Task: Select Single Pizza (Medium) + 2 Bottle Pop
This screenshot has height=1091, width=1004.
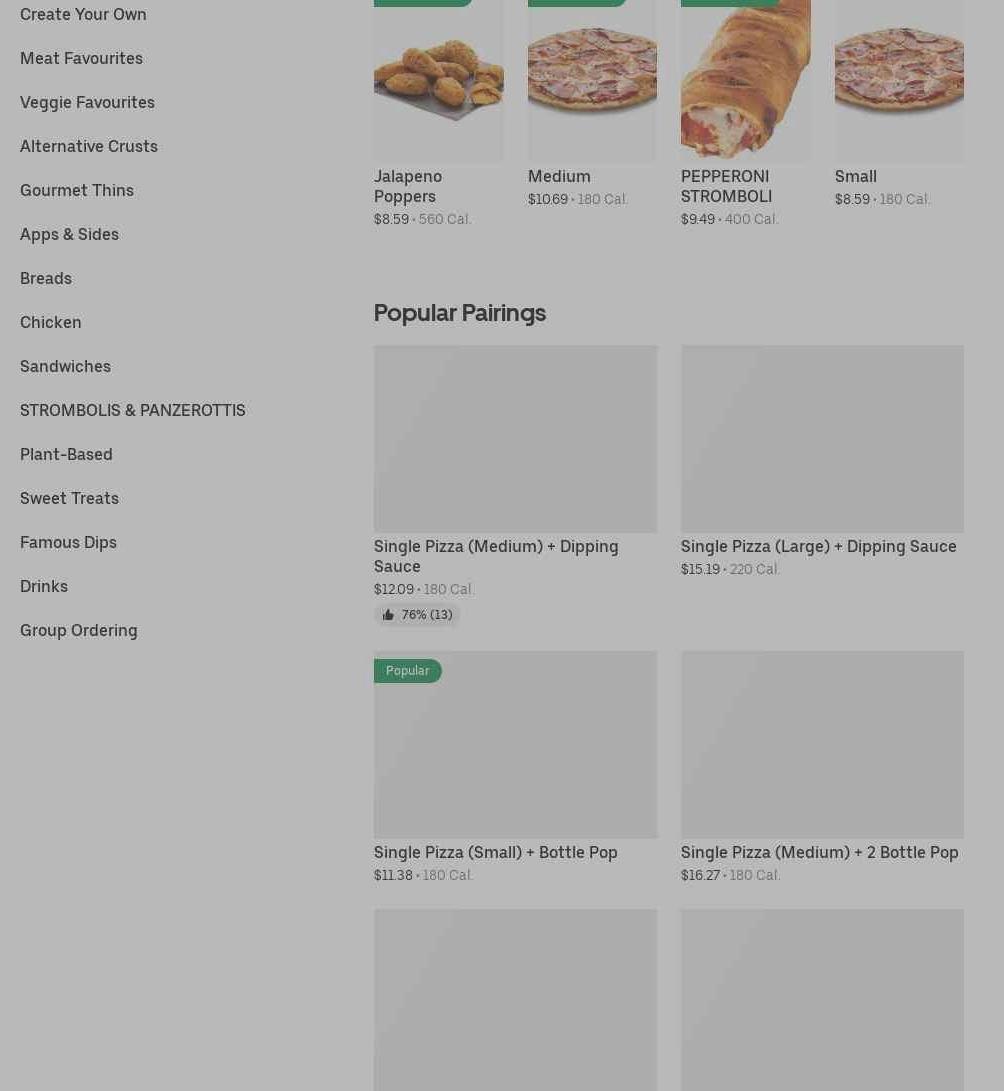Action: pyautogui.click(x=819, y=852)
